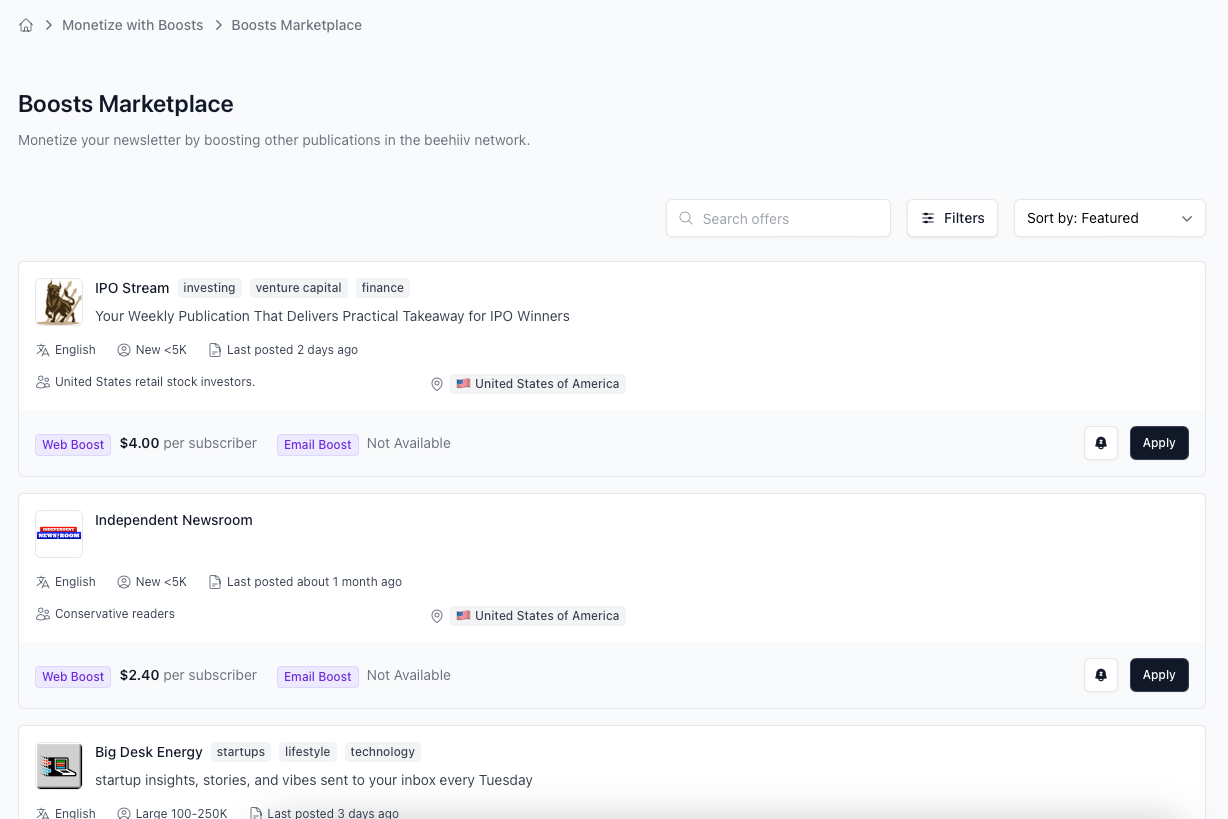Click the Conservative readers text
This screenshot has width=1228, height=819.
point(115,614)
